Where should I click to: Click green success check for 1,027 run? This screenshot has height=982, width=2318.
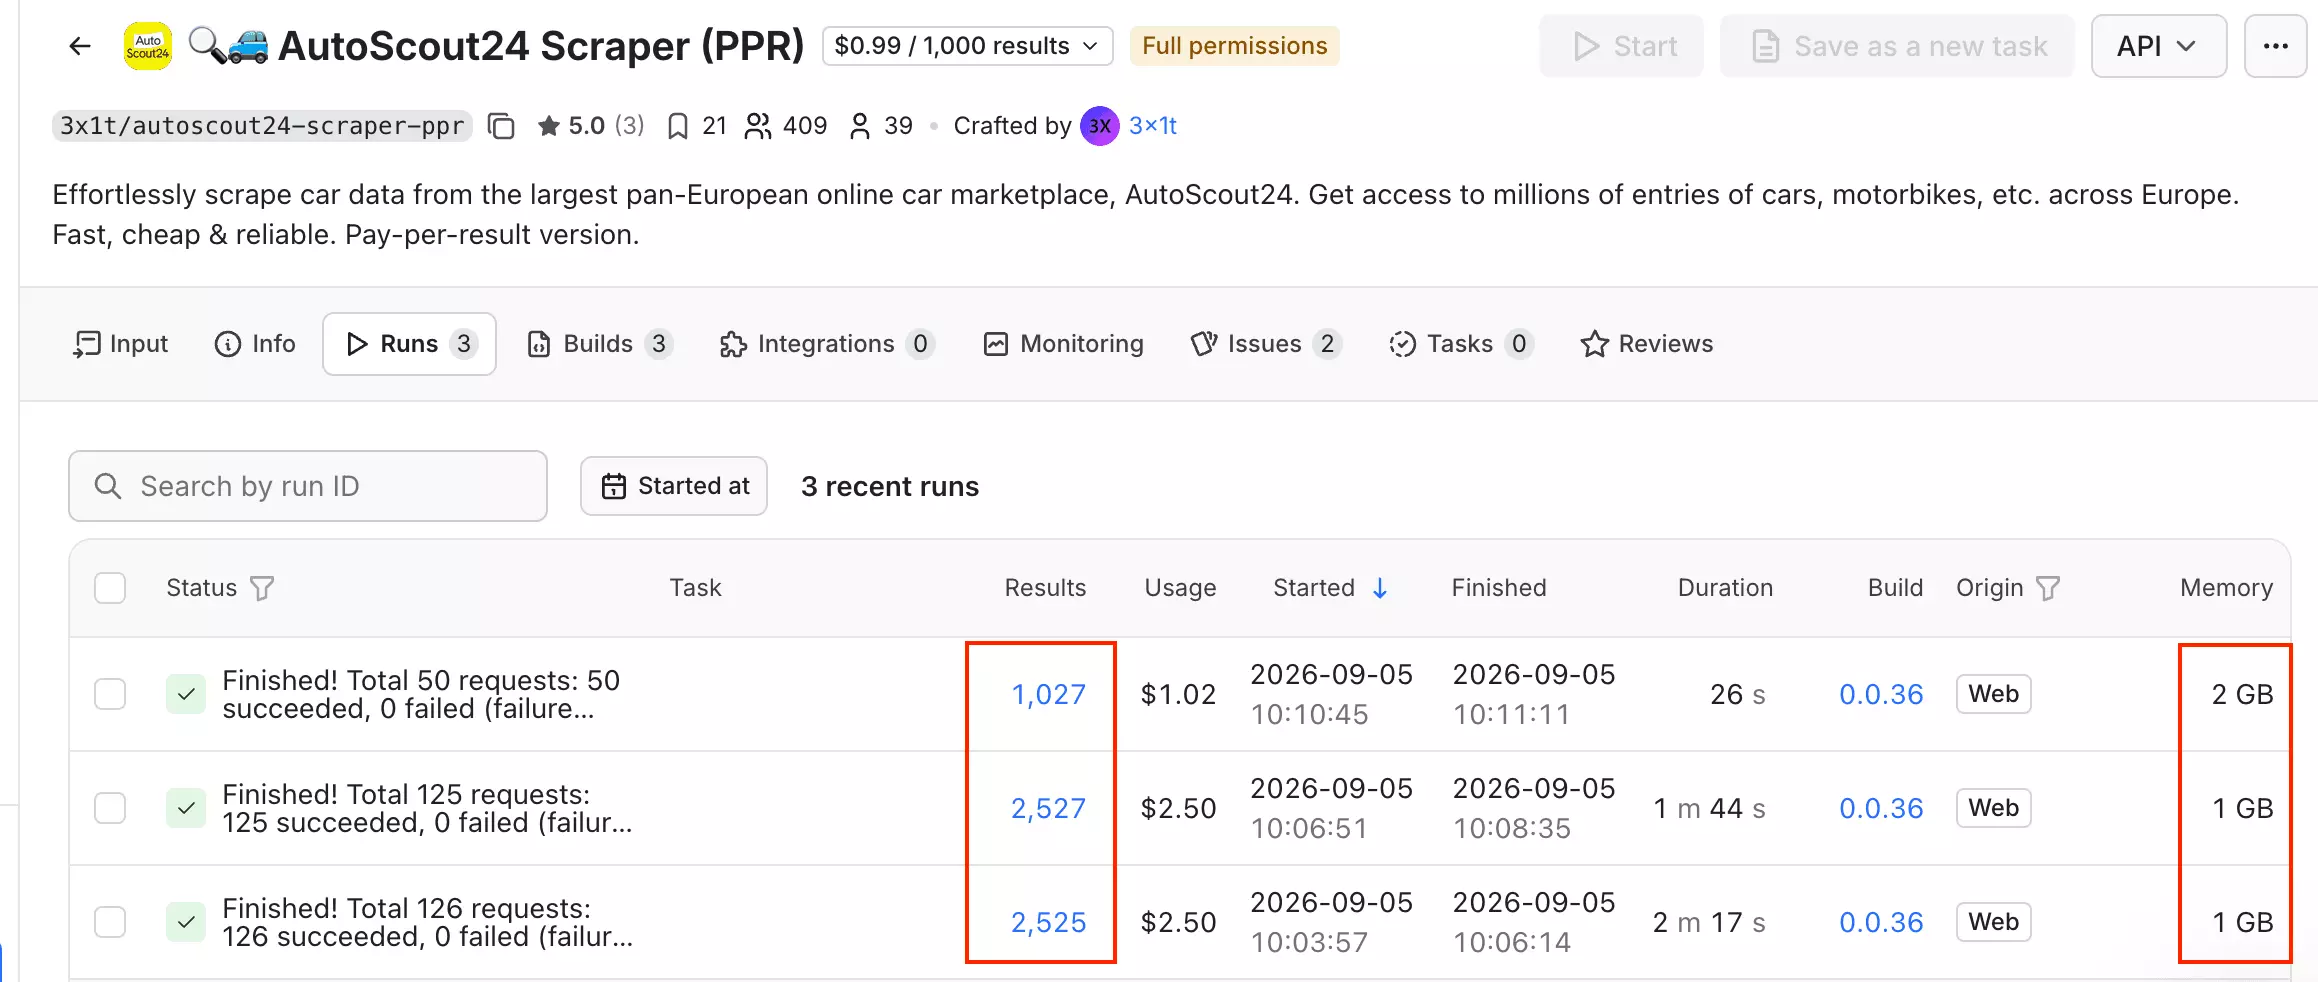tap(186, 694)
